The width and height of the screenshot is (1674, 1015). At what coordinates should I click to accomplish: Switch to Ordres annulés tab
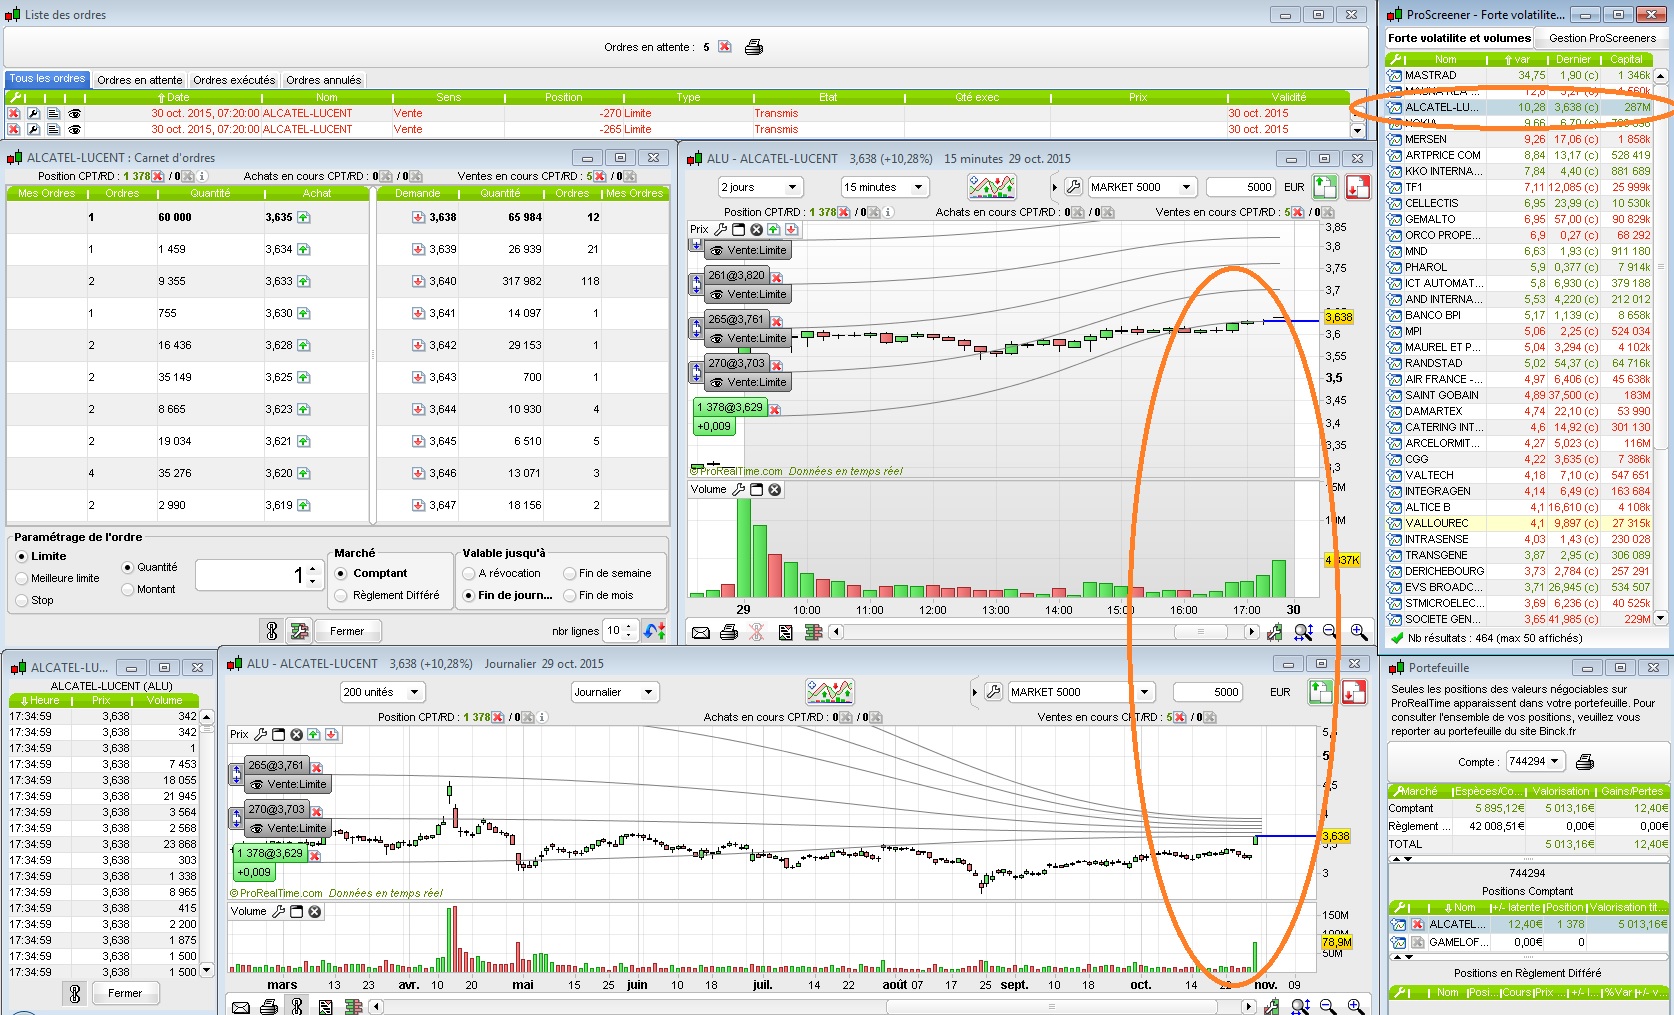(324, 80)
